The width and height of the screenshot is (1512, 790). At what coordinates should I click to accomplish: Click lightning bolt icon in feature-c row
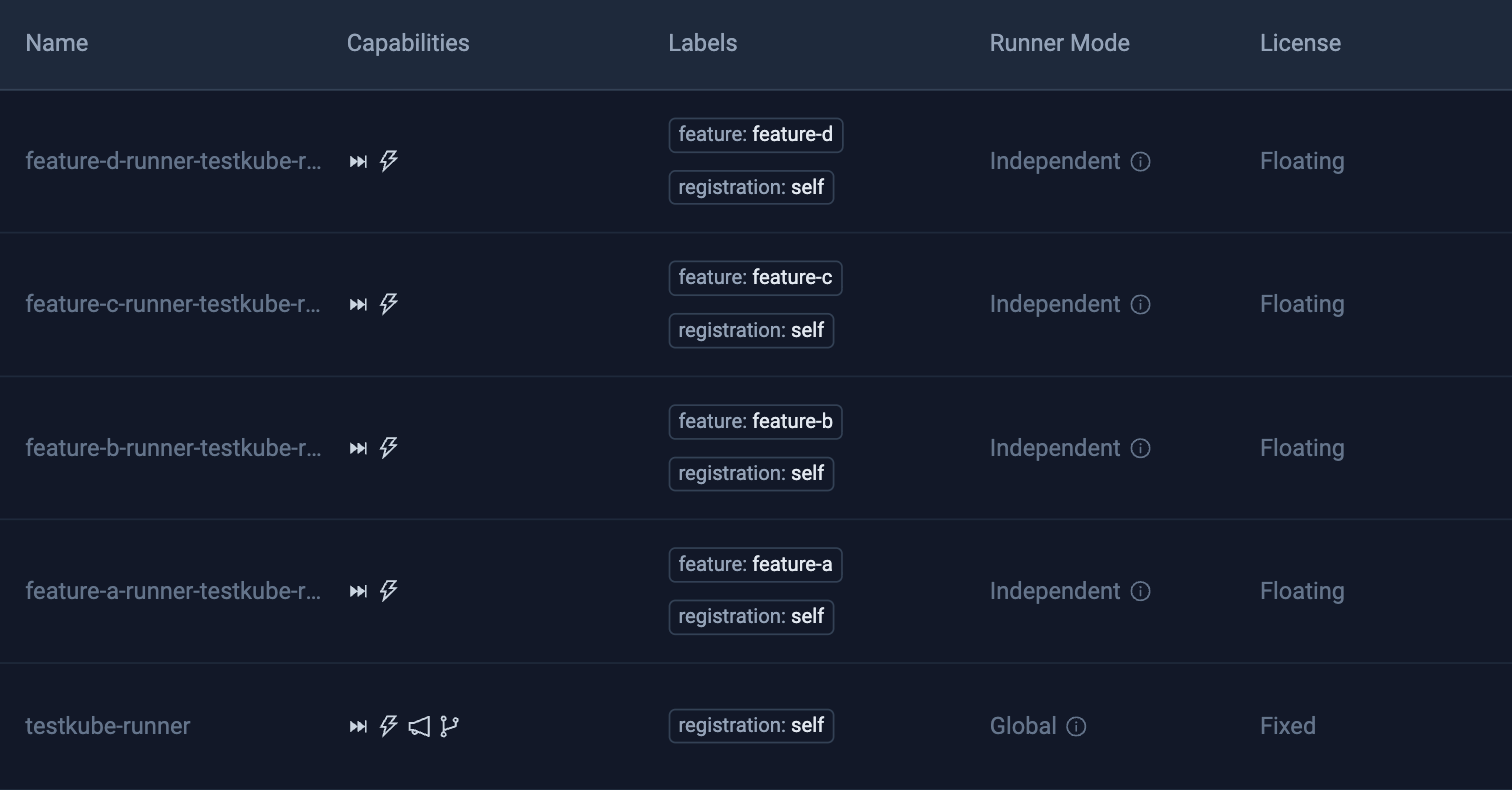389,304
